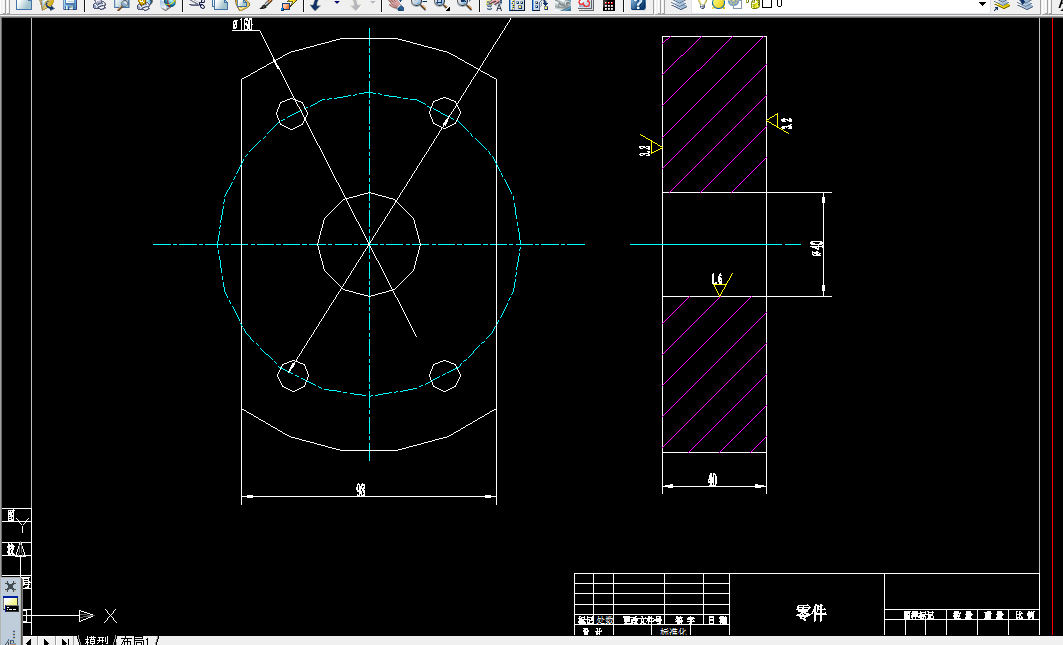Viewport: 1063px width, 645px height.
Task: Expand the Redo history dropdown arrow
Action: point(372,3)
